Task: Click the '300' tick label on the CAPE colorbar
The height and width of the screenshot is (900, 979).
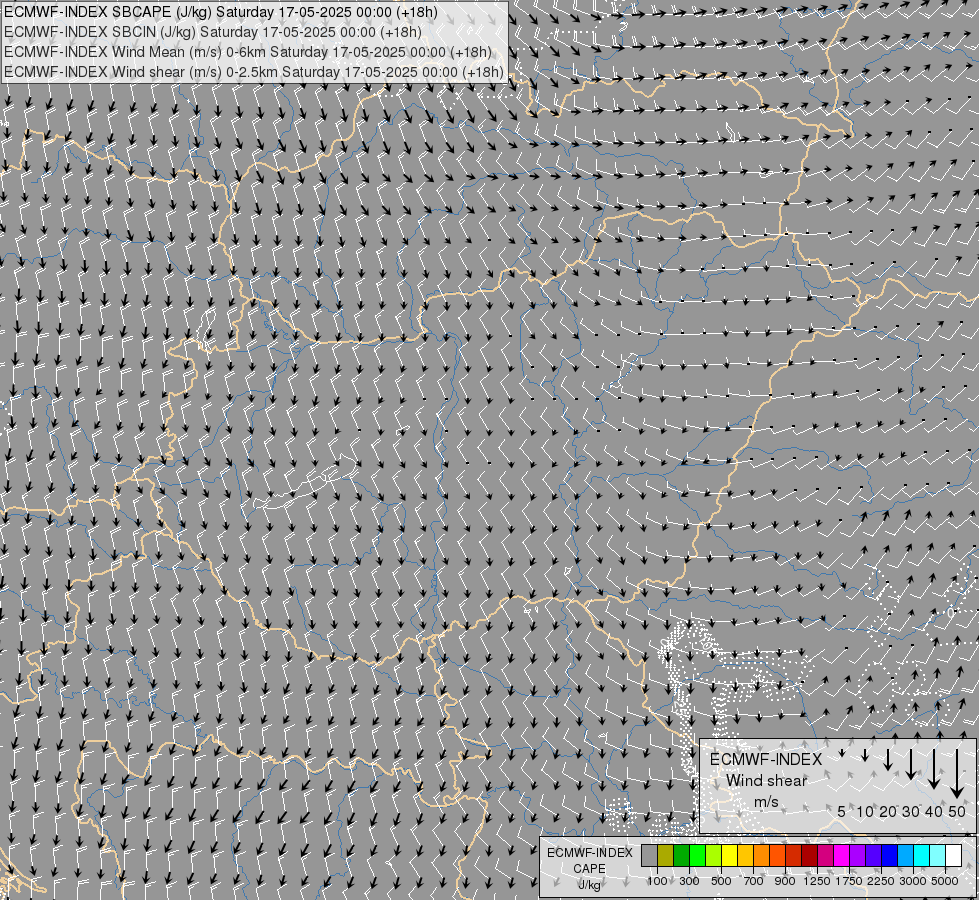Action: point(689,881)
